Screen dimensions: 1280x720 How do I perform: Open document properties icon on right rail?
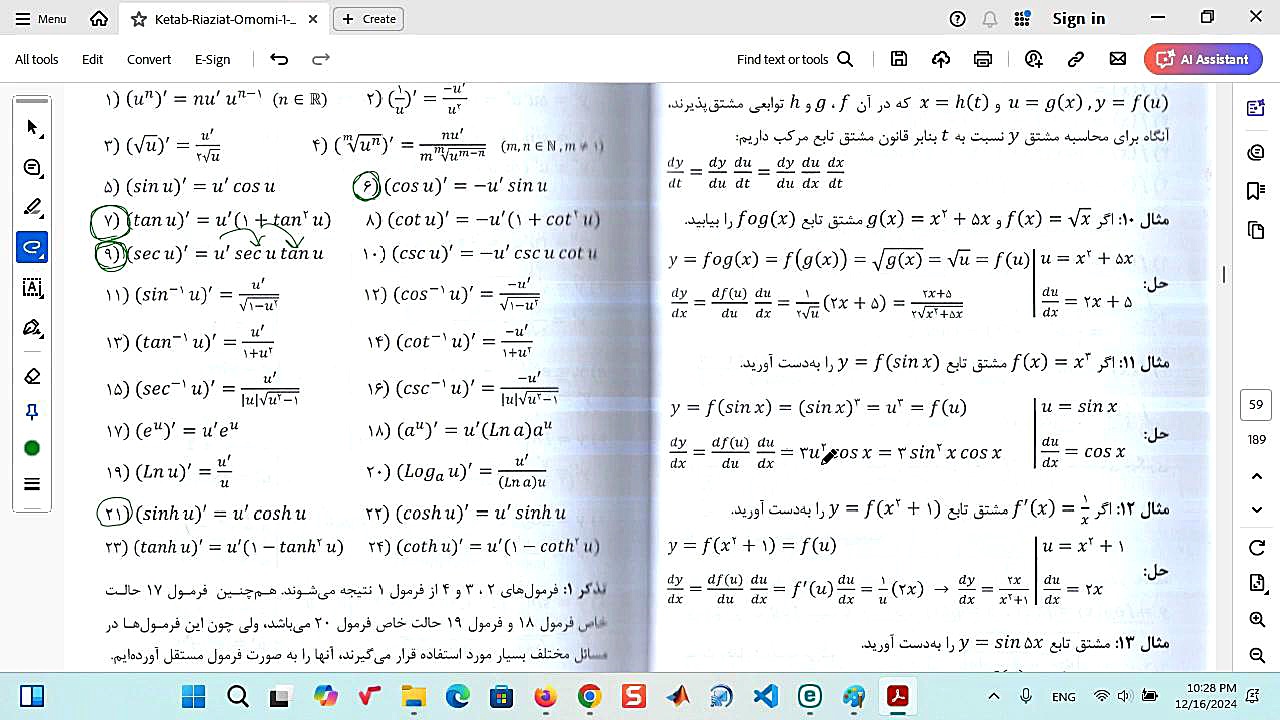click(x=1257, y=584)
